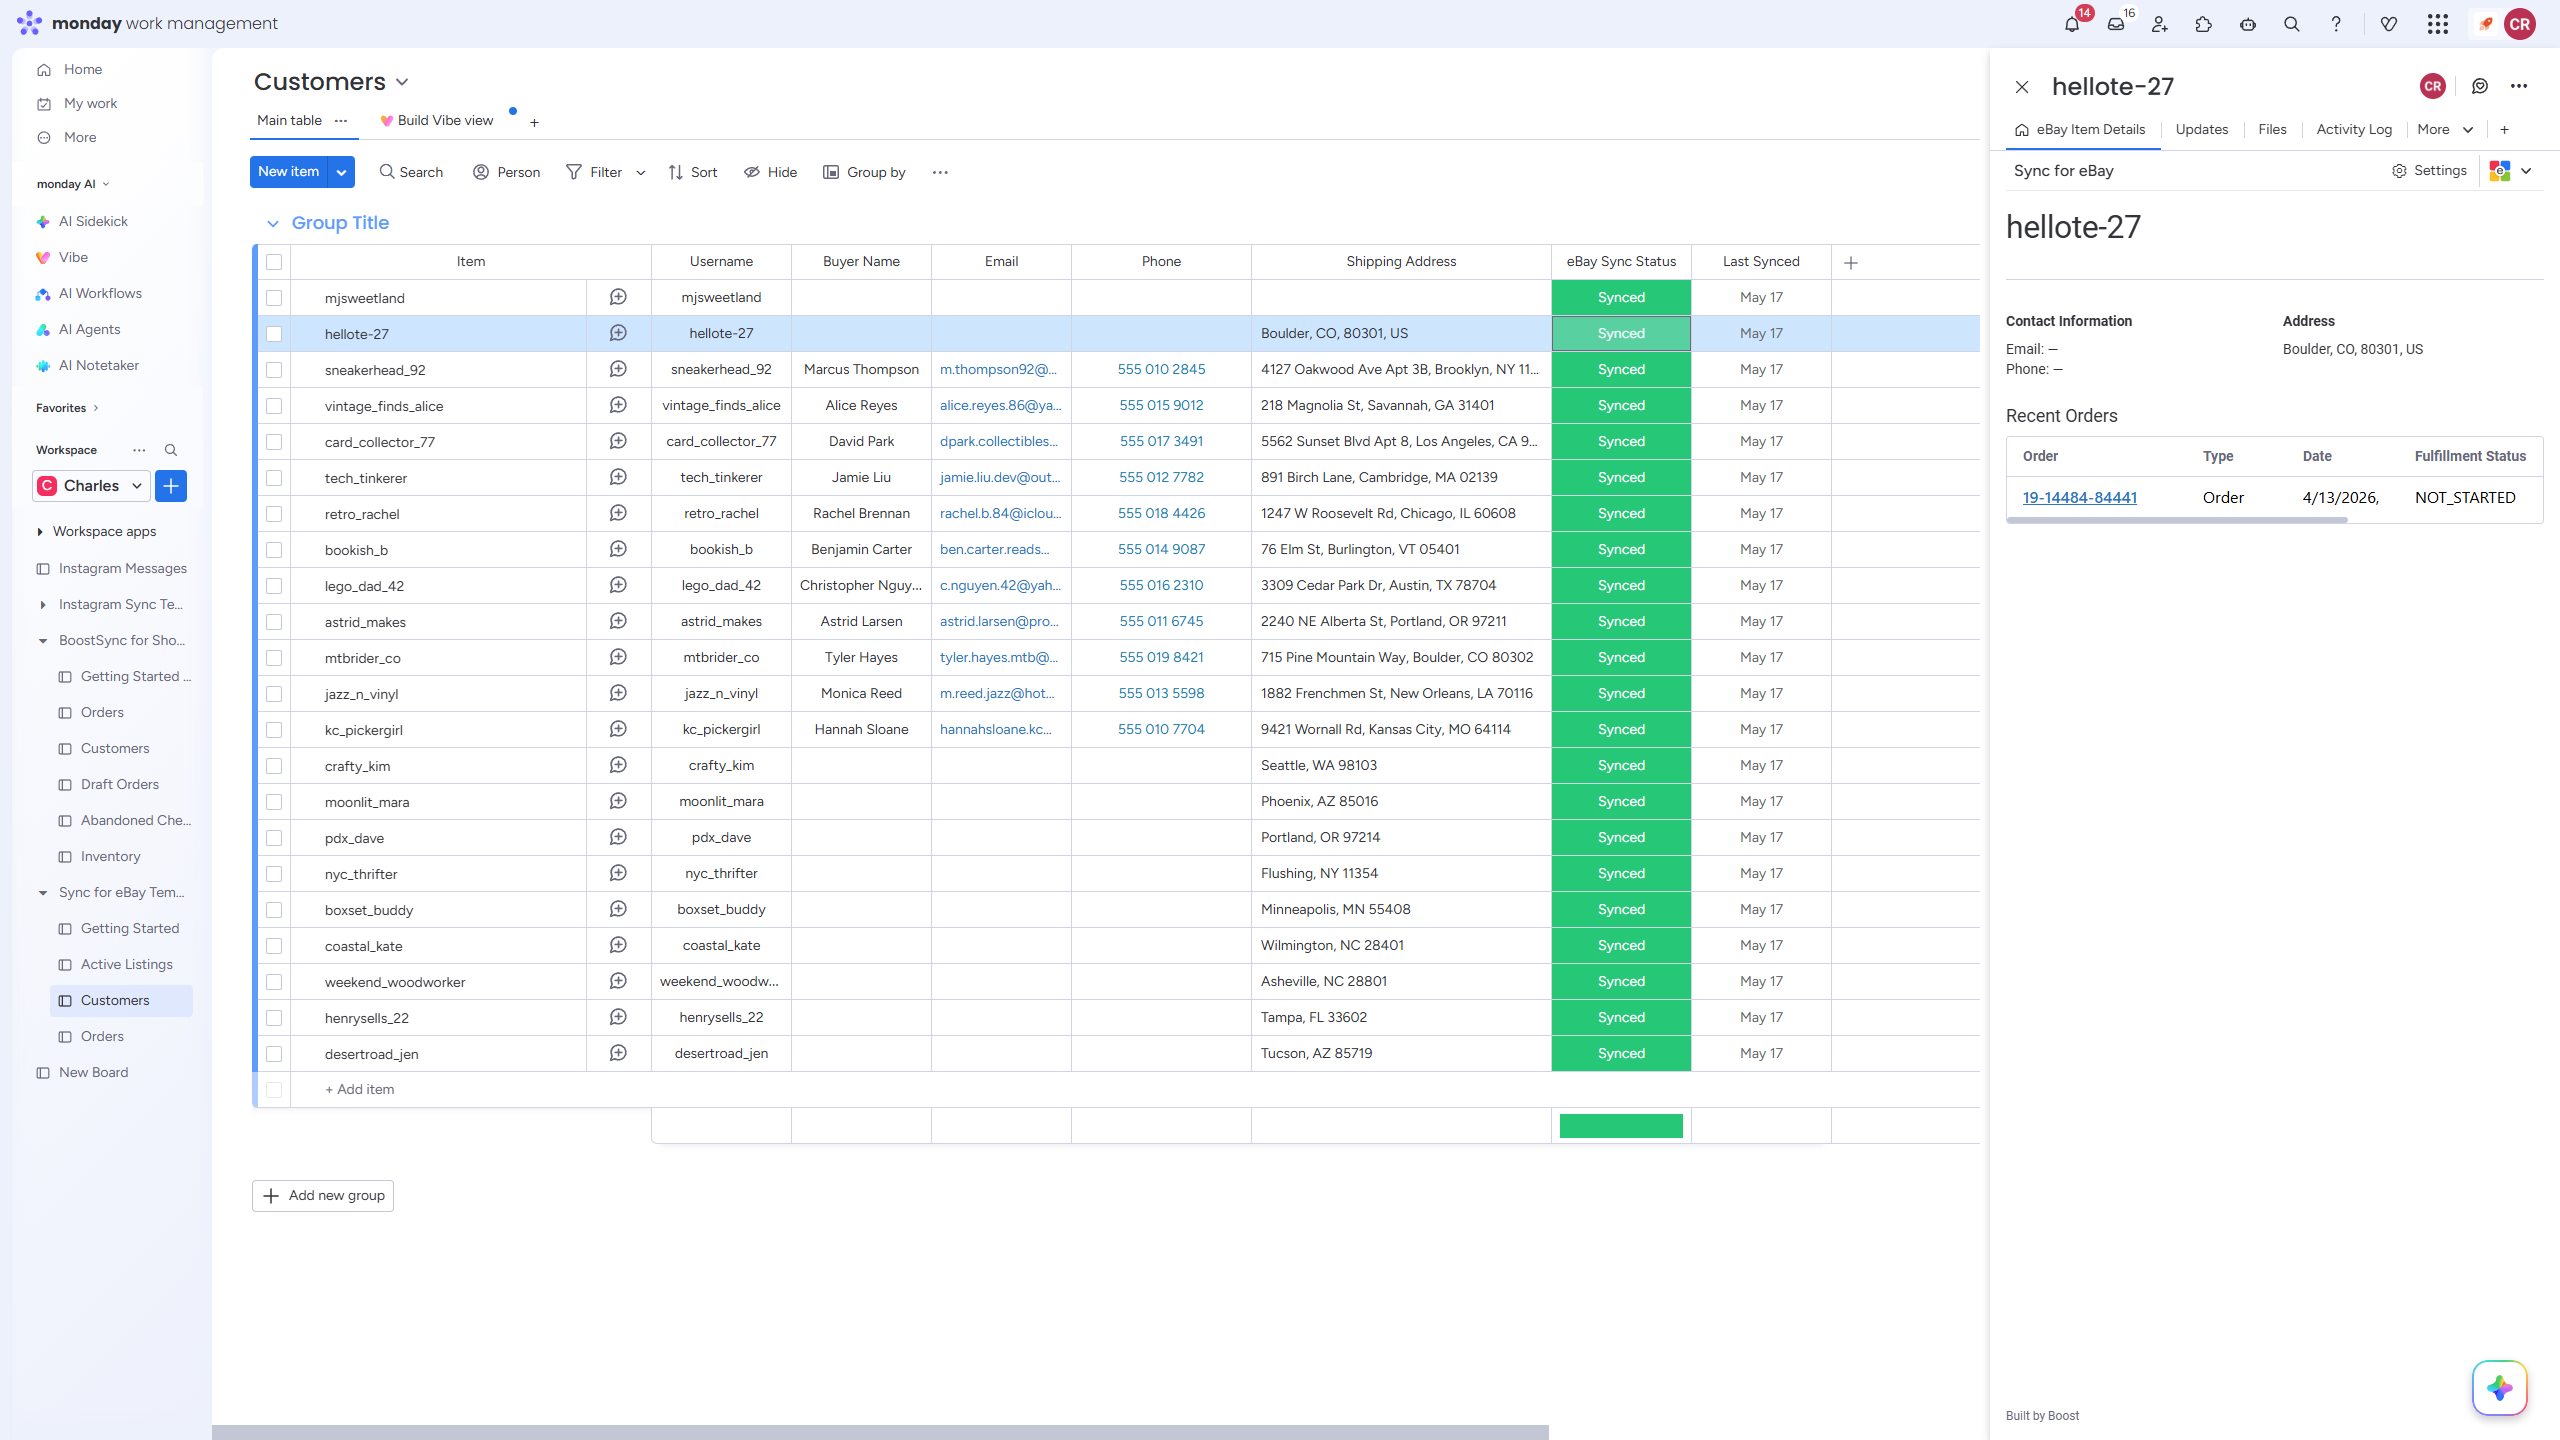Open the products switcher grid icon

tap(2438, 24)
